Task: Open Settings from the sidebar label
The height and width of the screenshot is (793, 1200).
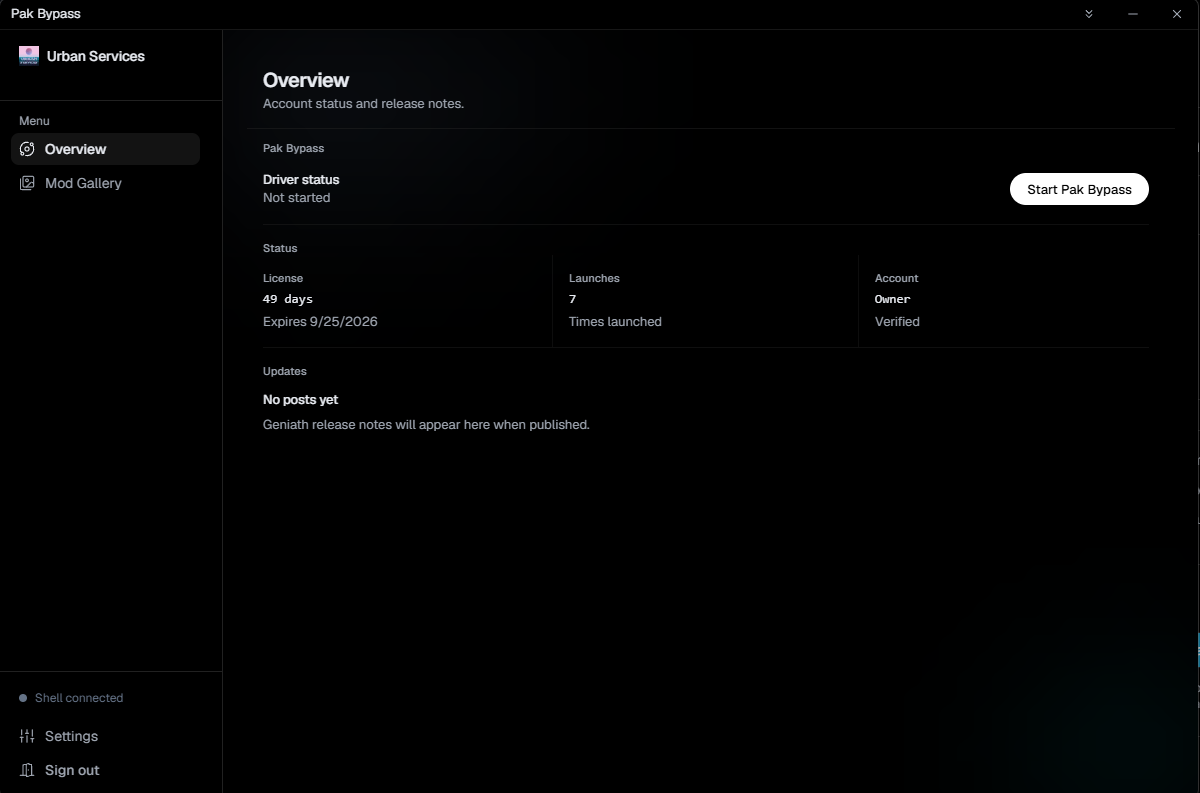Action: point(71,736)
